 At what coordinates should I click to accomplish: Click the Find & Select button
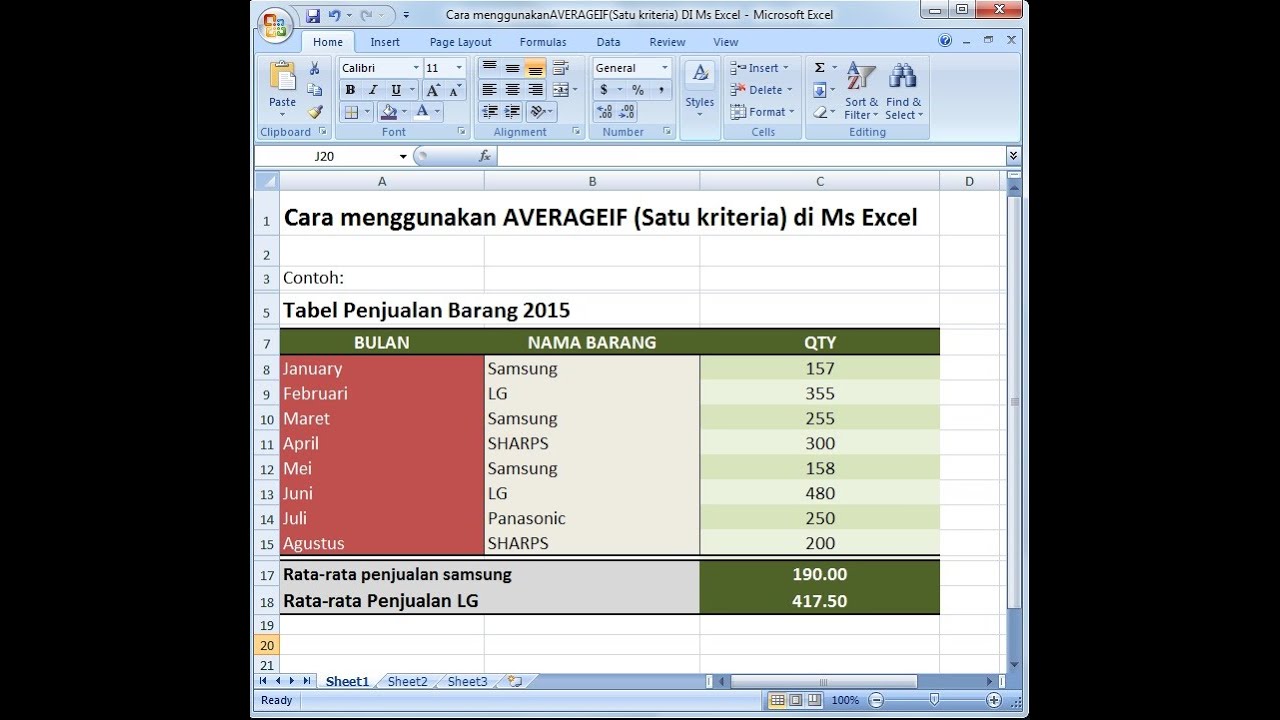click(904, 90)
